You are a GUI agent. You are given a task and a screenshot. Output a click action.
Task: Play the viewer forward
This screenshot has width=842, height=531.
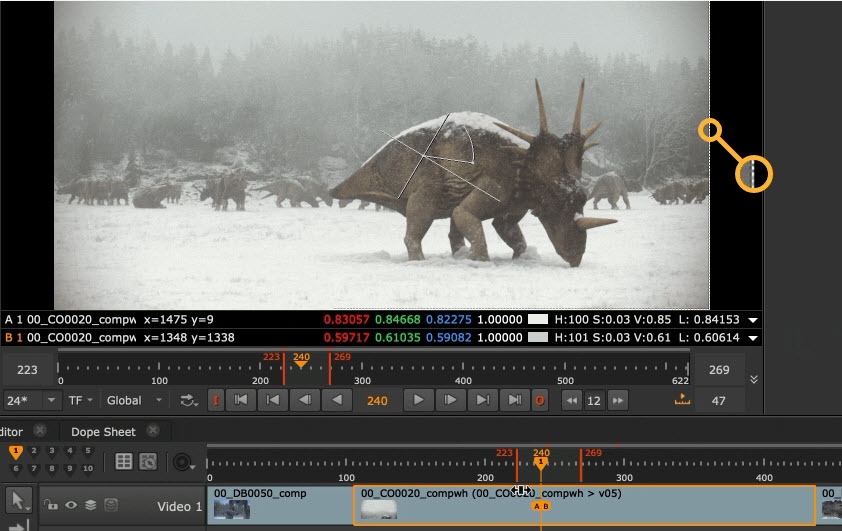(418, 401)
